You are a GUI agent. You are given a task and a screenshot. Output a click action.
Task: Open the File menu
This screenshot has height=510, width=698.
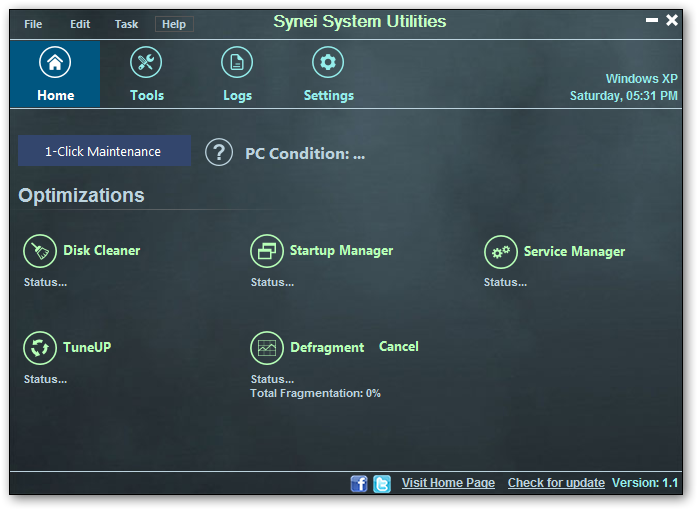coord(33,24)
